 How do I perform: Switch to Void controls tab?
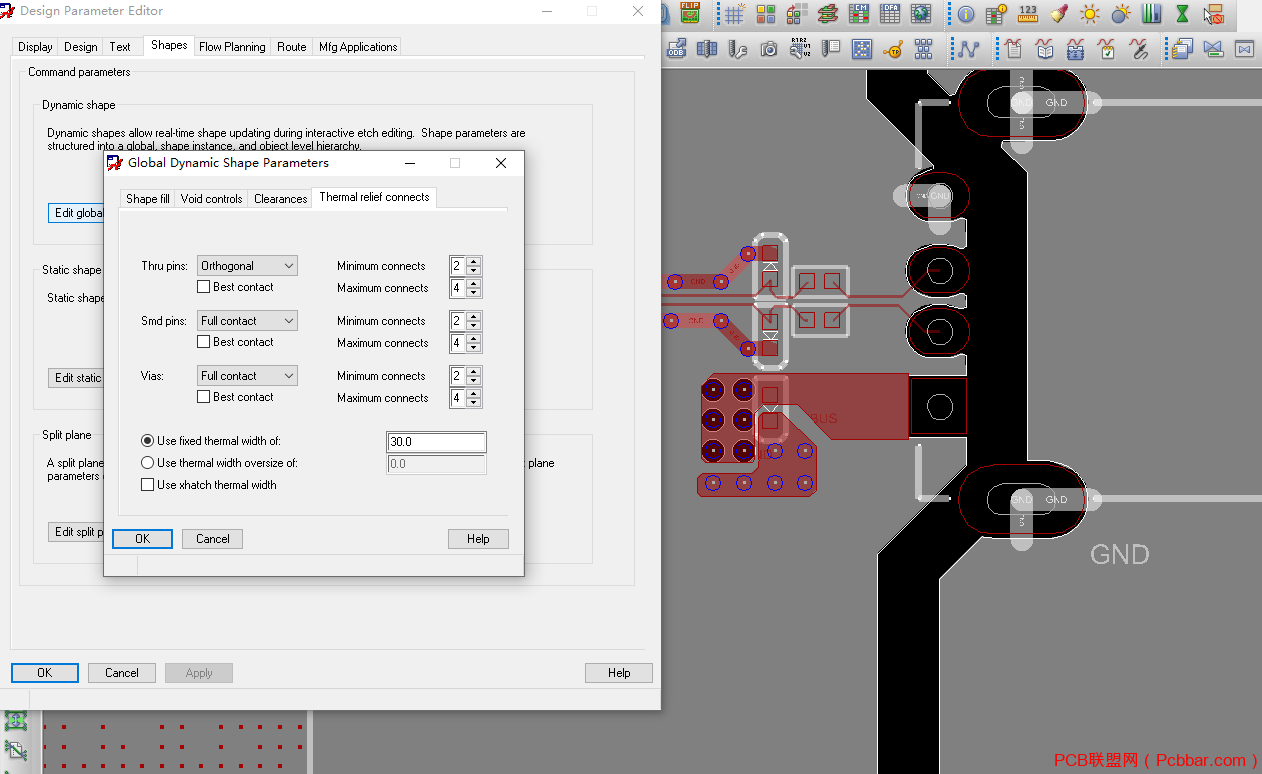pyautogui.click(x=211, y=199)
